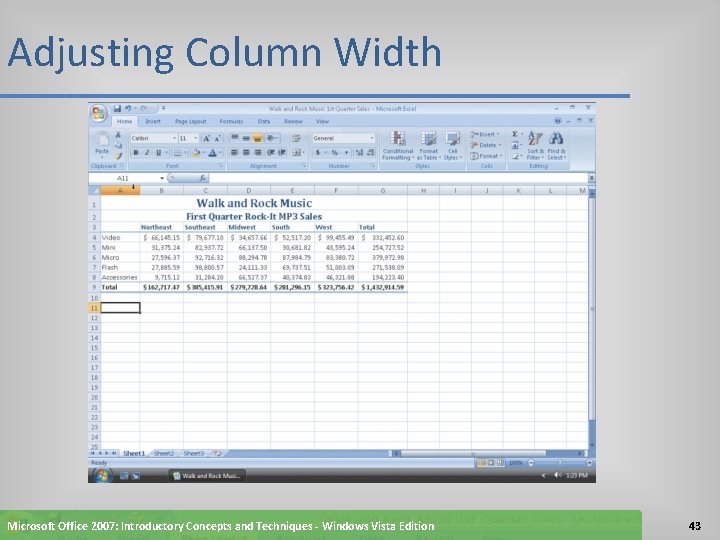Image resolution: width=720 pixels, height=540 pixels.
Task: Open Find & Select menu
Action: pos(556,146)
